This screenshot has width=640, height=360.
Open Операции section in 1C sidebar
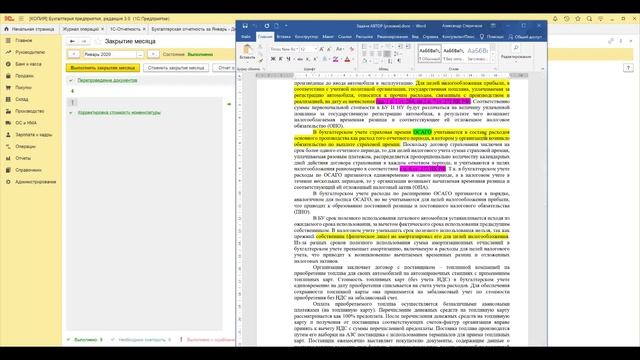click(x=25, y=147)
